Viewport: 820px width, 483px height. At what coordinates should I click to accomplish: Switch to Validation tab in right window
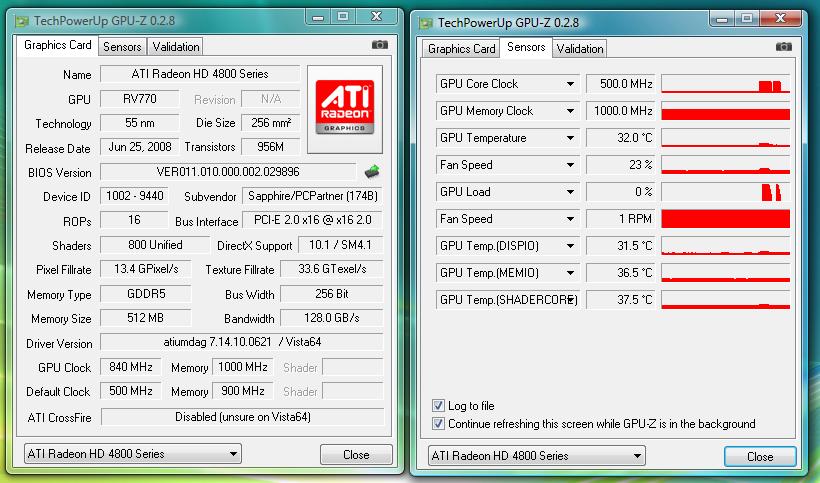[x=580, y=49]
